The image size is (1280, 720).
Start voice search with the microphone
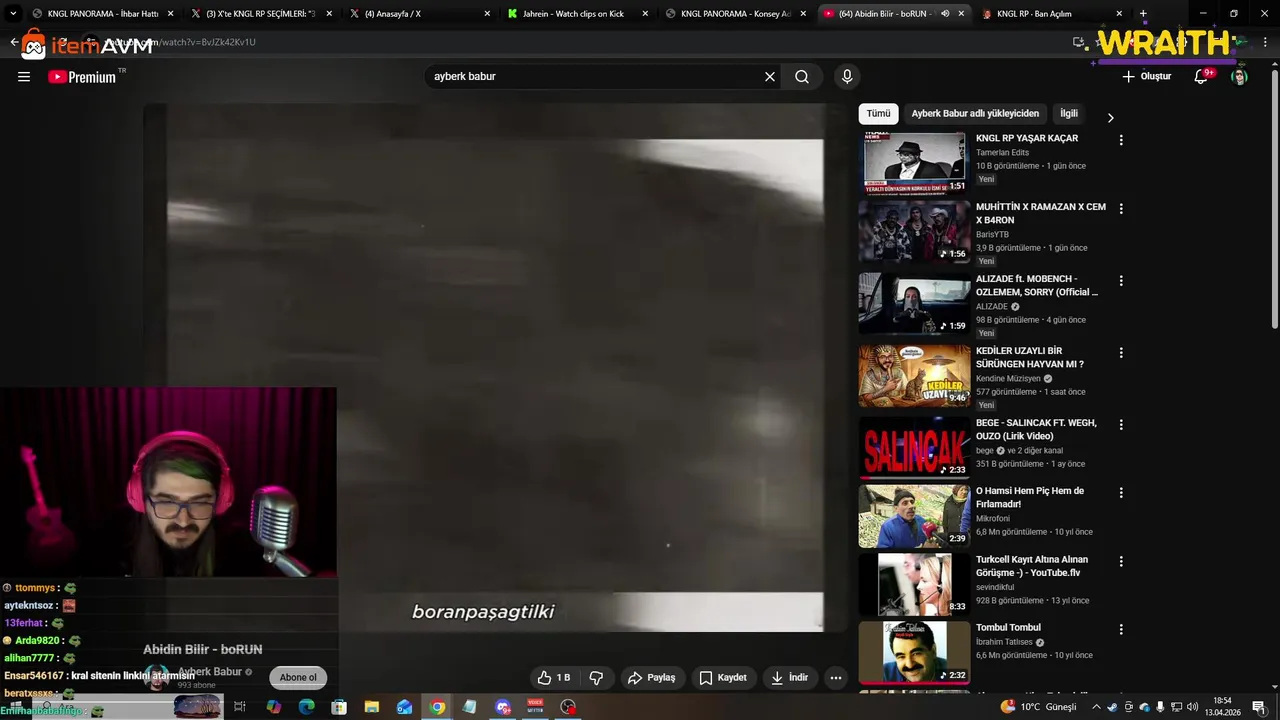coord(847,77)
